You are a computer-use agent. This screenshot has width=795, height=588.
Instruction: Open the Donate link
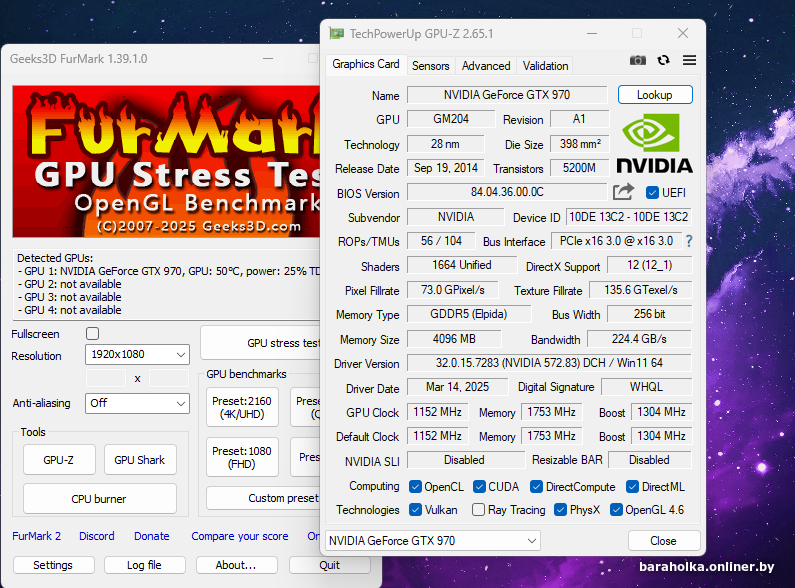(x=152, y=536)
